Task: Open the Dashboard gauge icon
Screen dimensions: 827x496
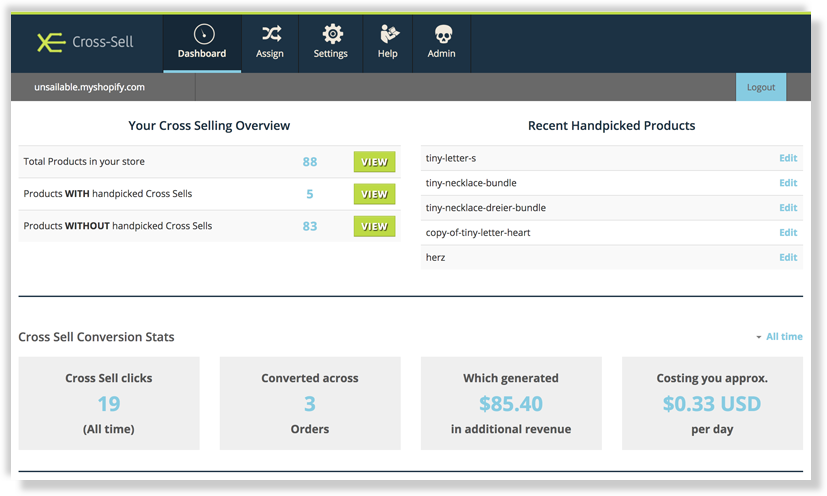Action: [204, 34]
